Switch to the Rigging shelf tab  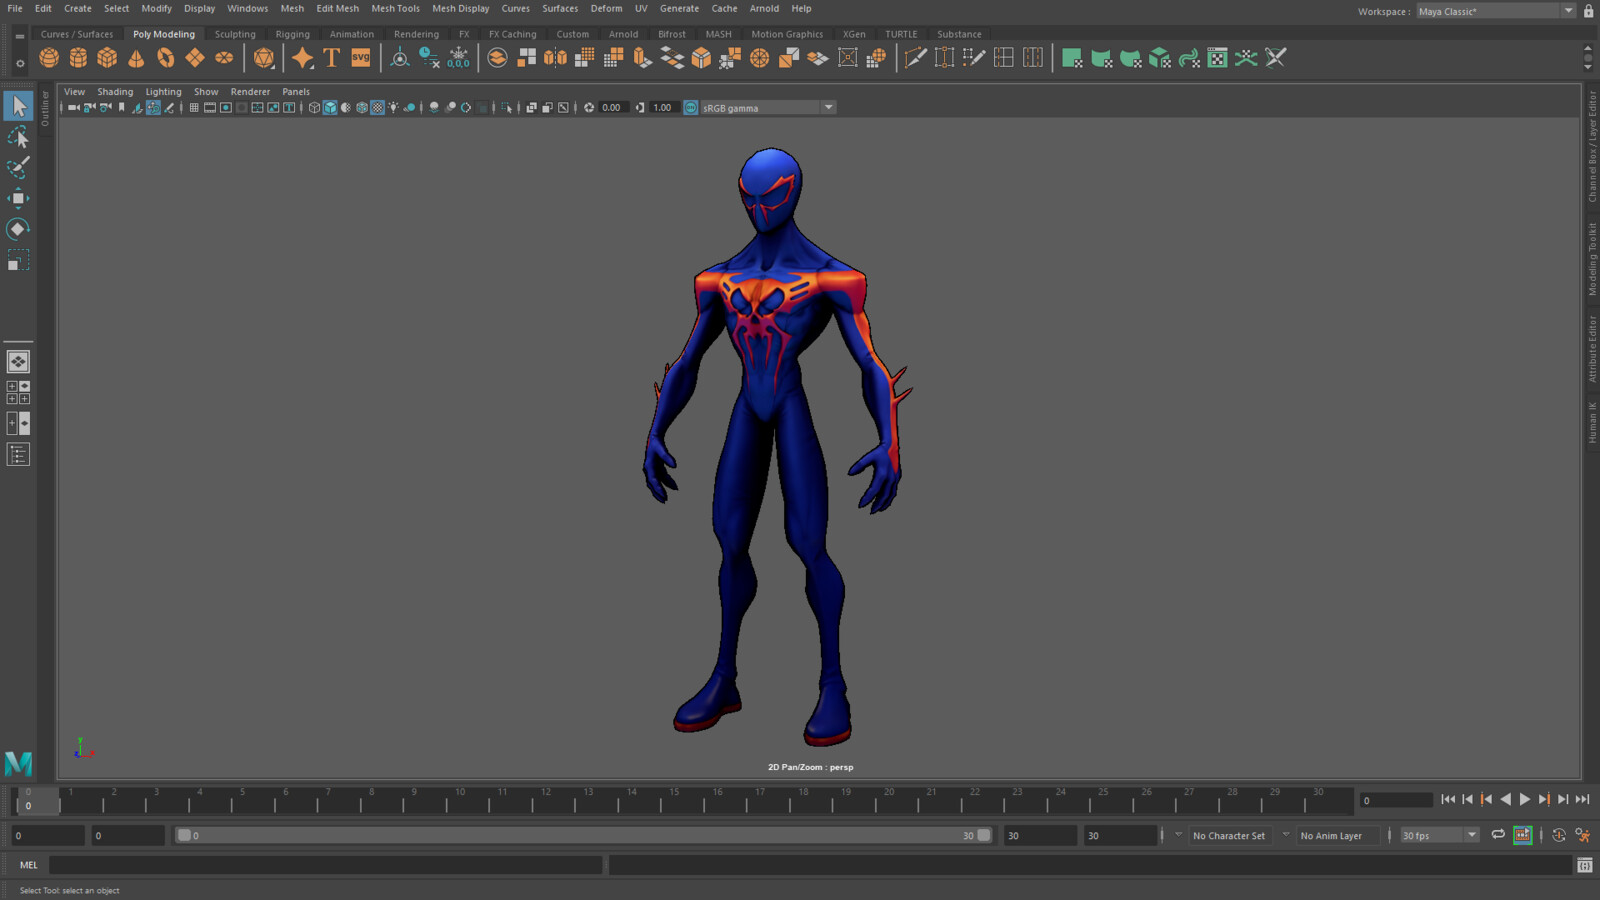[x=292, y=34]
